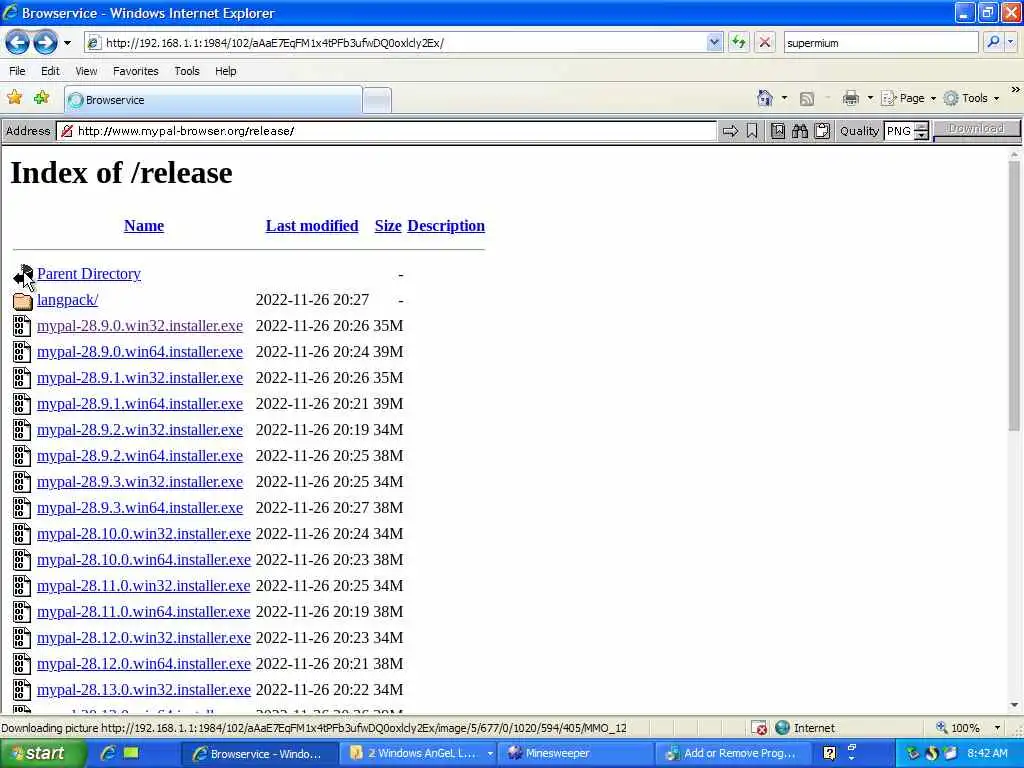Launch Internet Explorer from quick launch
Screen dimensions: 1024x768
coord(107,754)
